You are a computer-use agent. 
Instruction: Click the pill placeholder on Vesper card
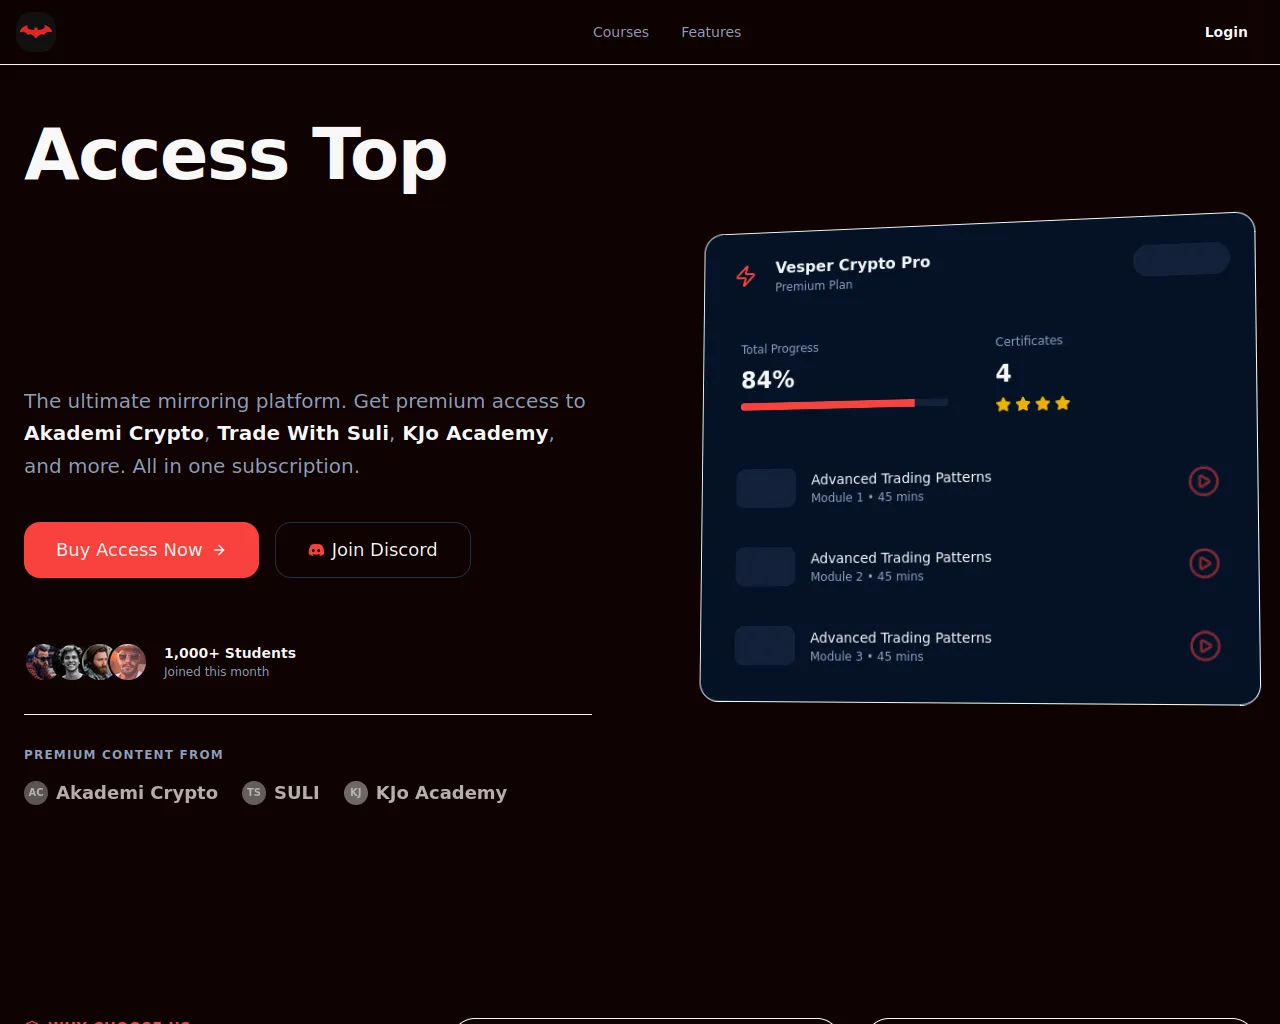coord(1181,259)
